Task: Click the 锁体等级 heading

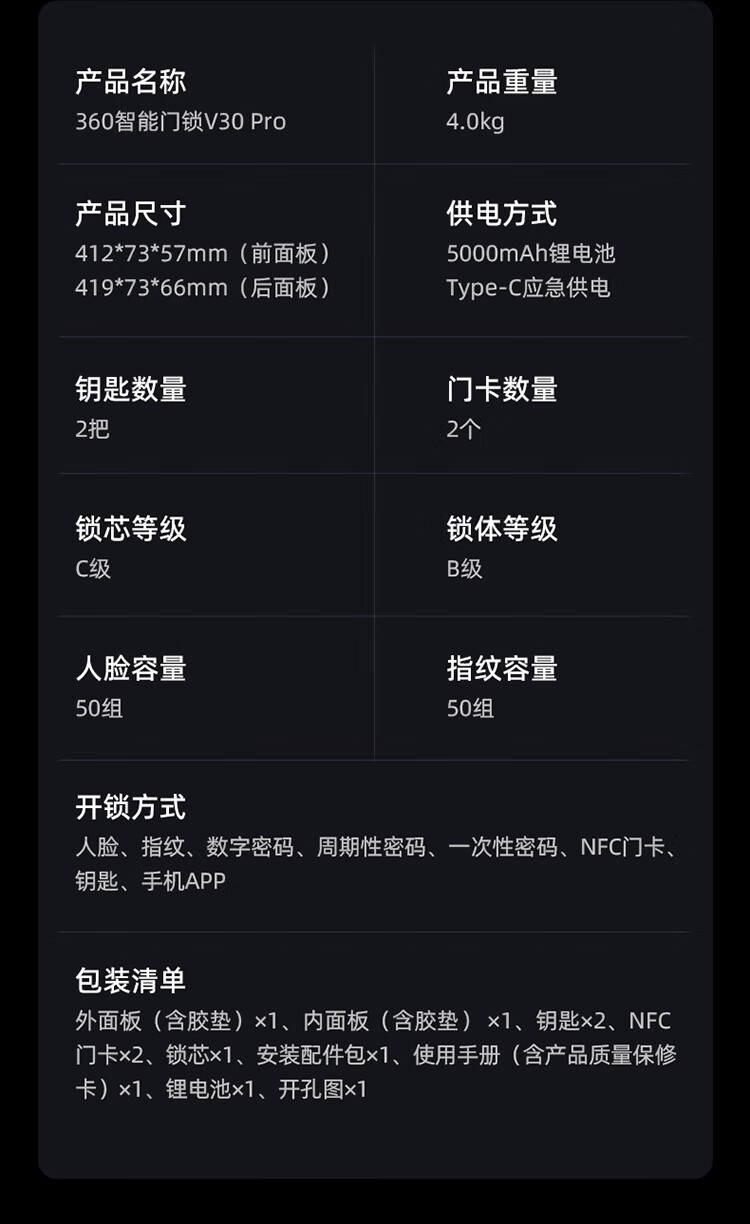Action: [x=501, y=529]
